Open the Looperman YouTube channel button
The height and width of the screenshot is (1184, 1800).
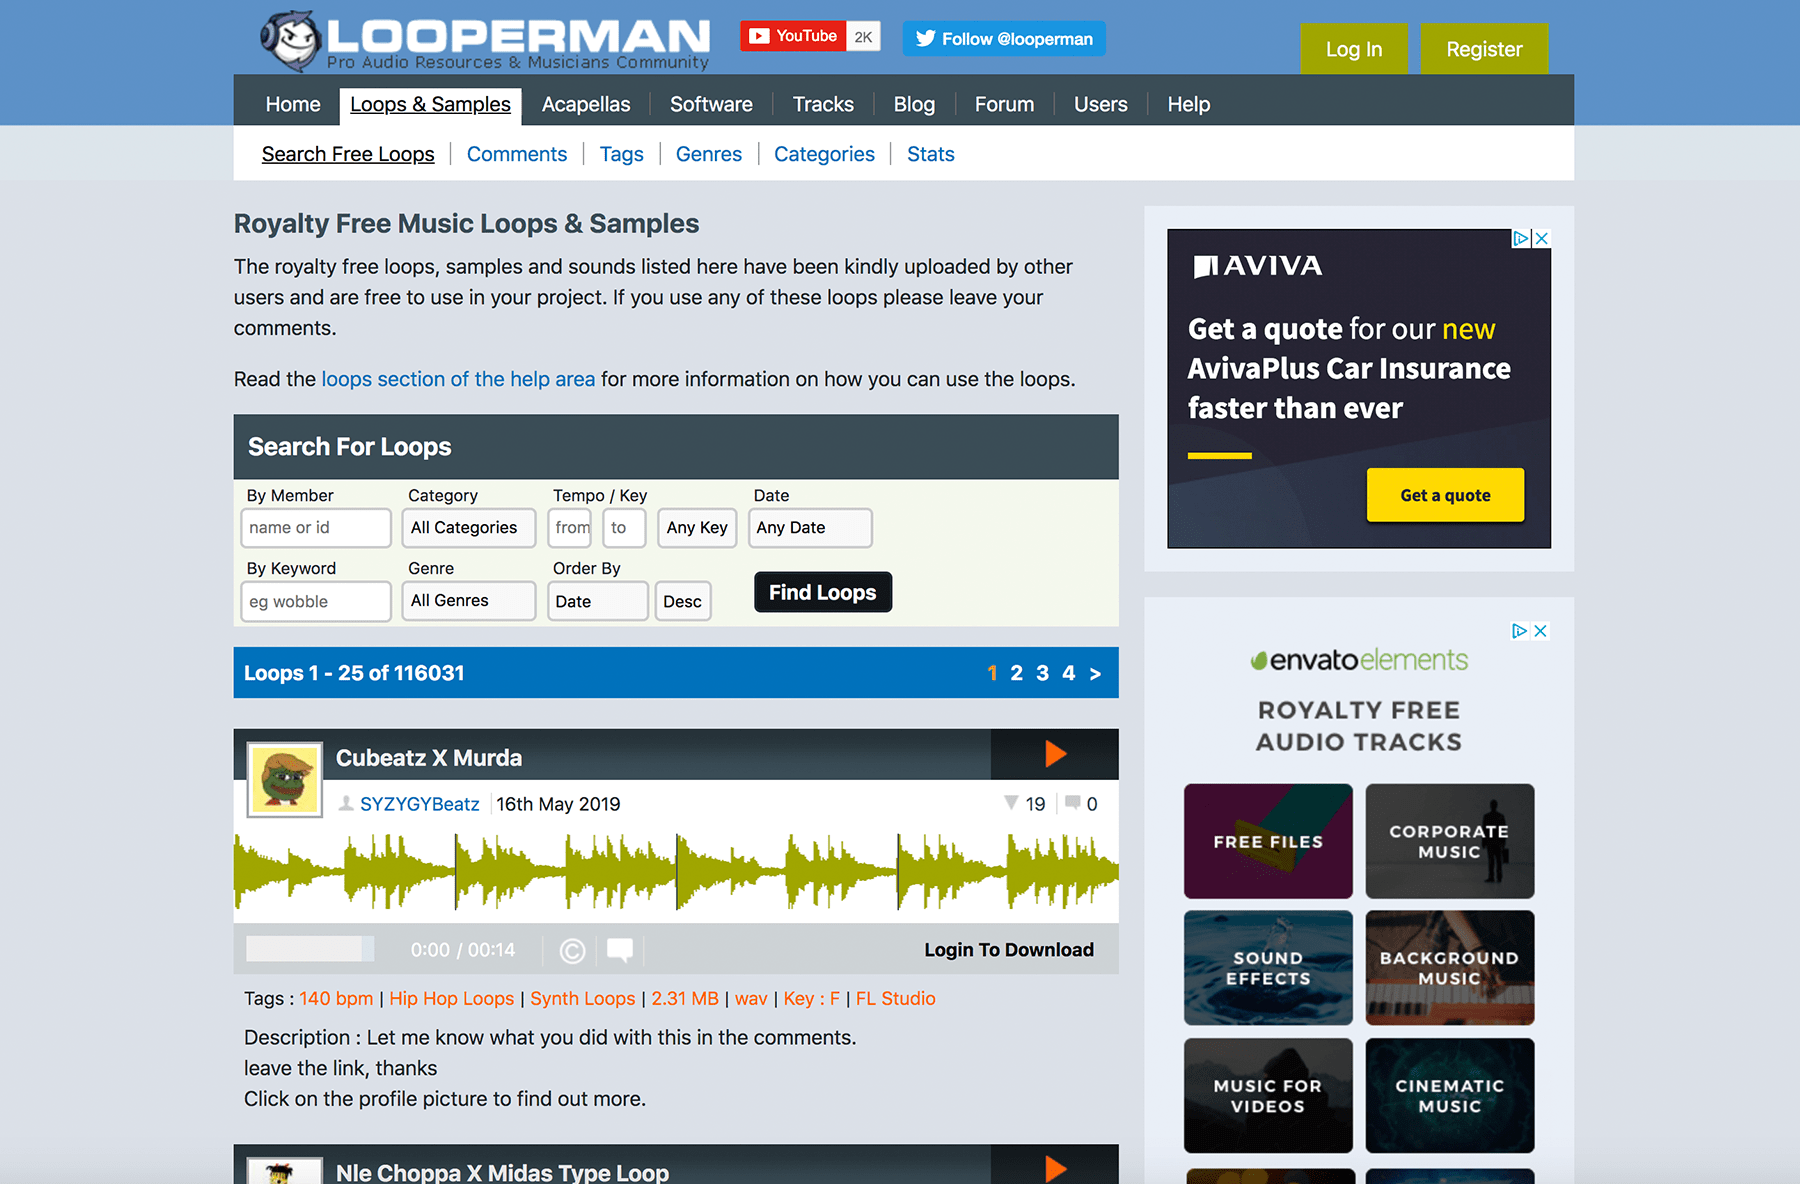tap(810, 37)
